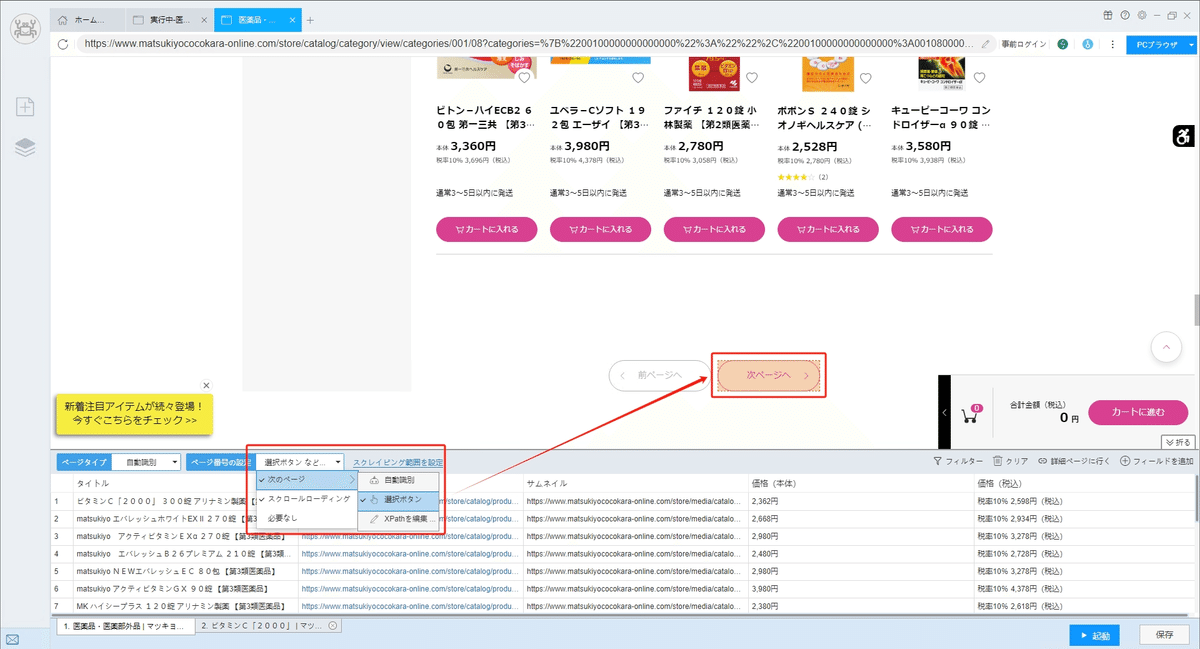
Task: Click the 起動 start button
Action: pyautogui.click(x=1094, y=635)
